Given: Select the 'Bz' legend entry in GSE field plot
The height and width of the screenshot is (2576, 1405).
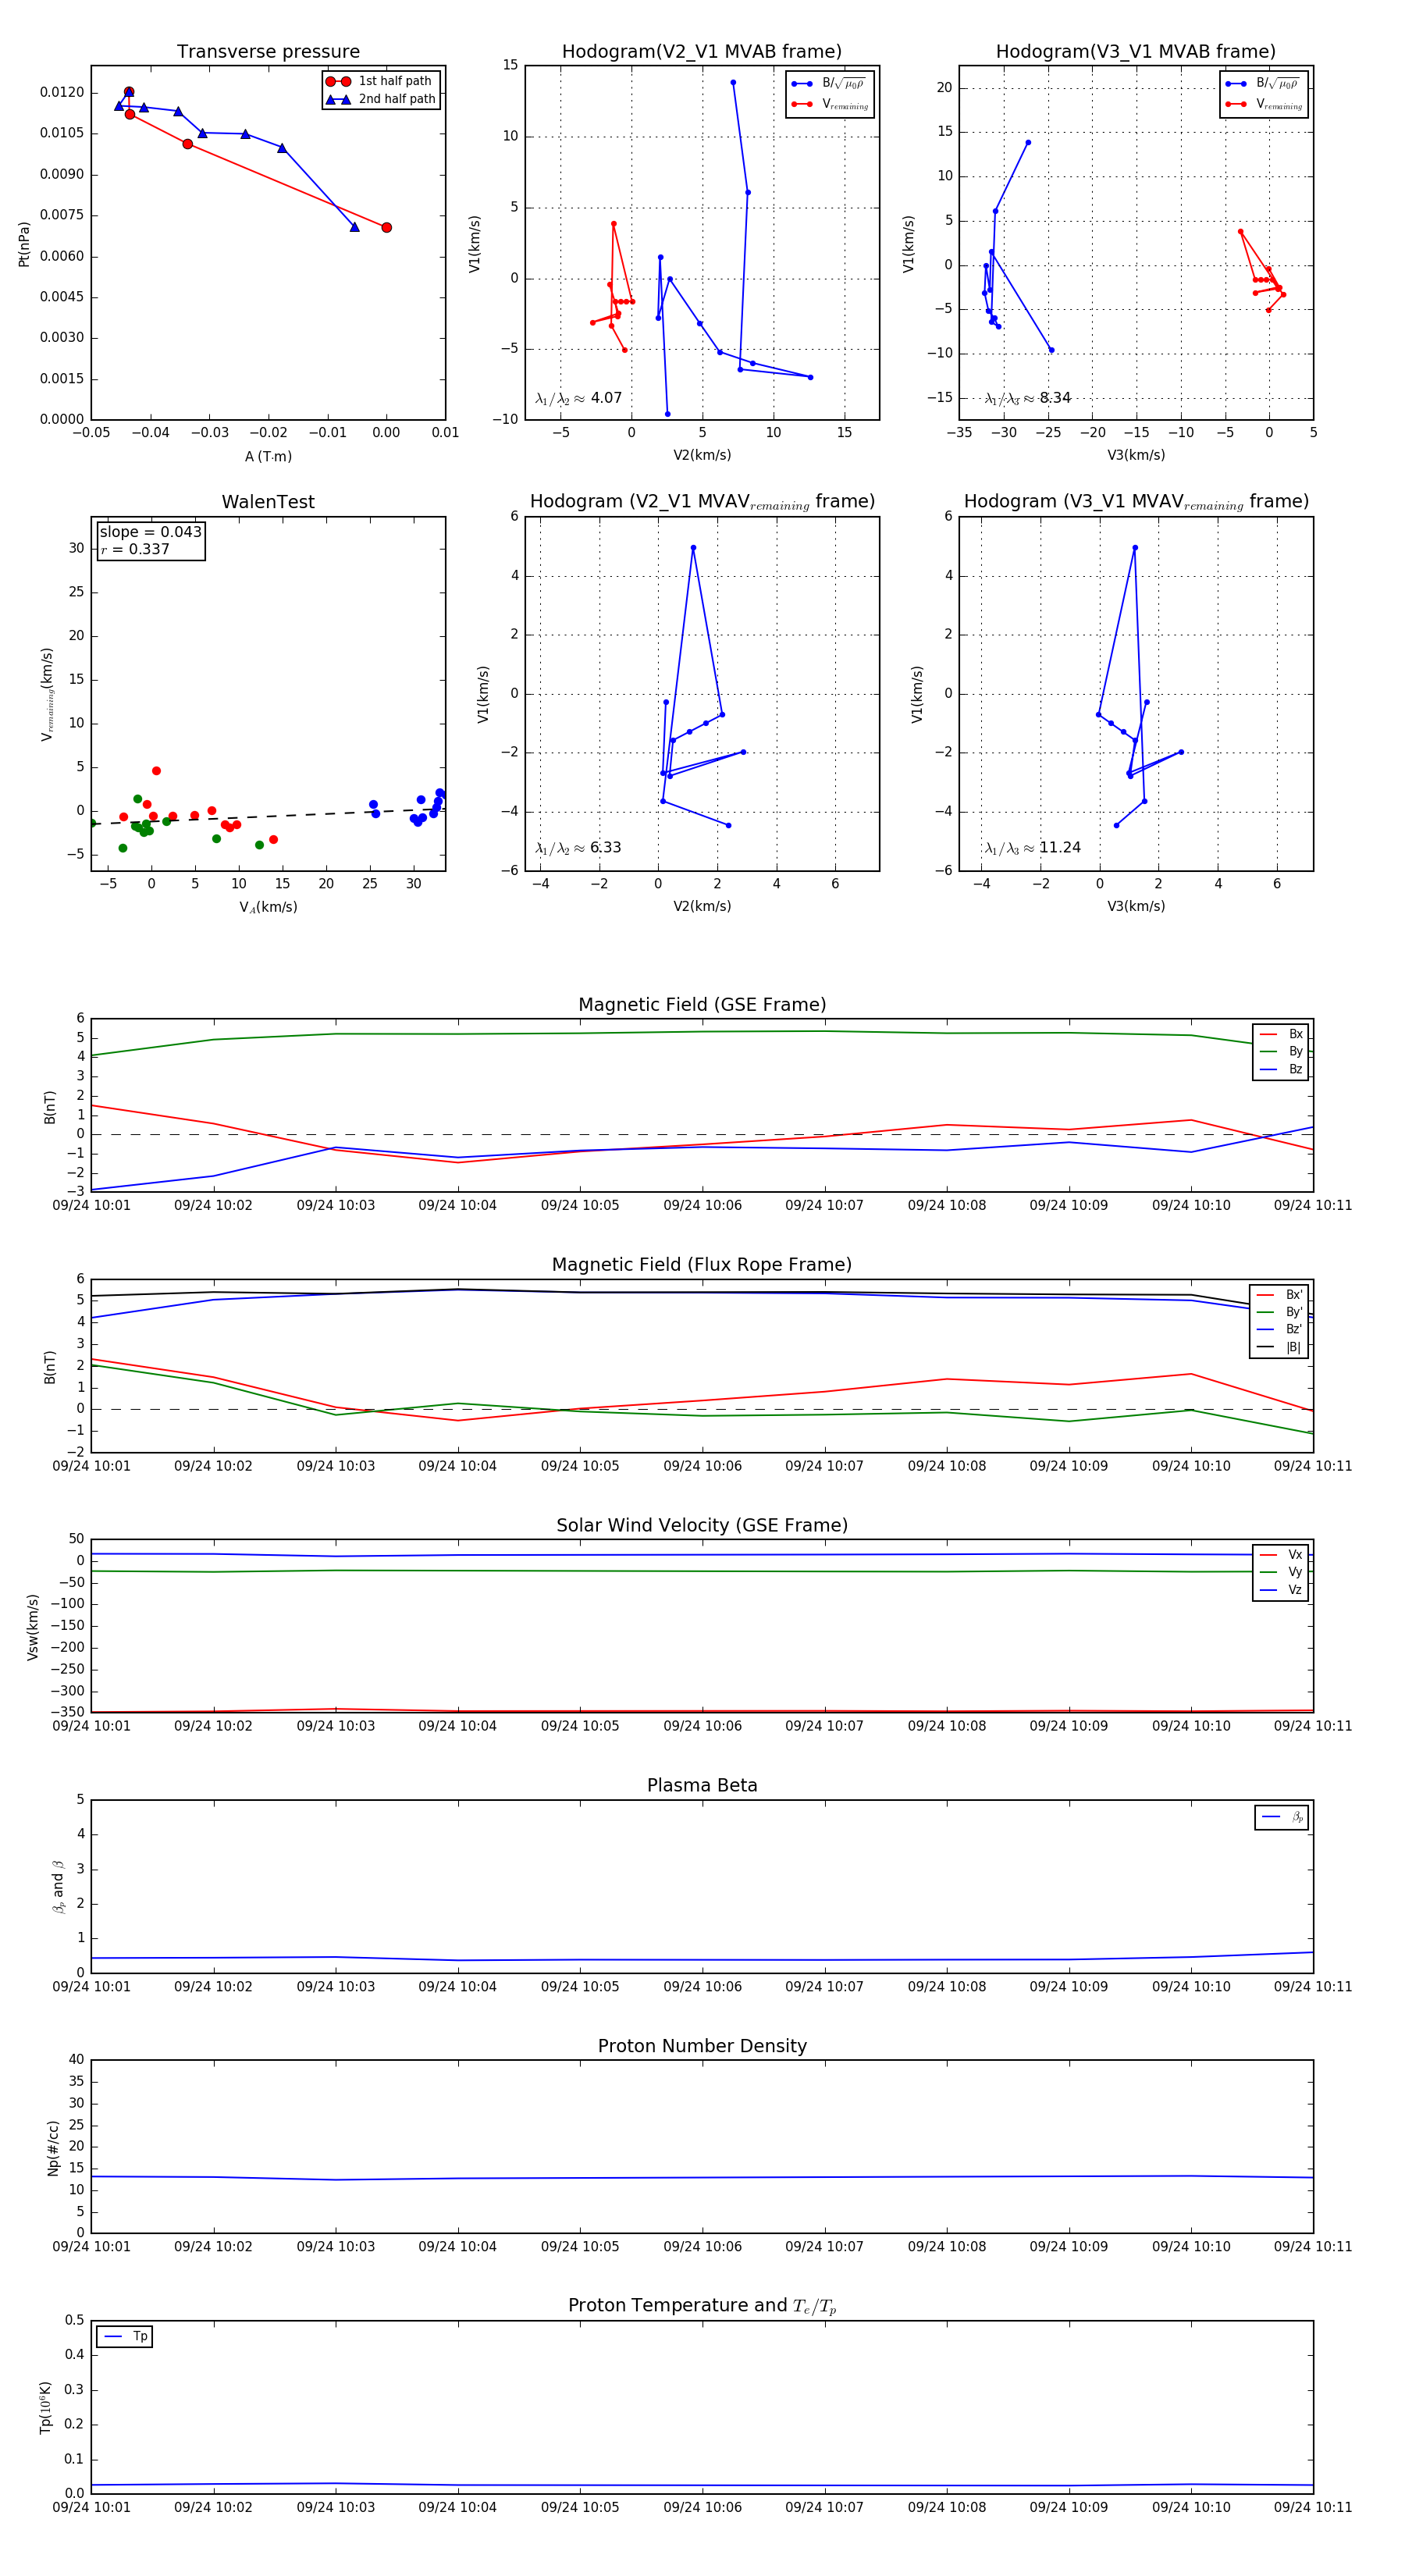Looking at the screenshot, I should [x=1281, y=1070].
